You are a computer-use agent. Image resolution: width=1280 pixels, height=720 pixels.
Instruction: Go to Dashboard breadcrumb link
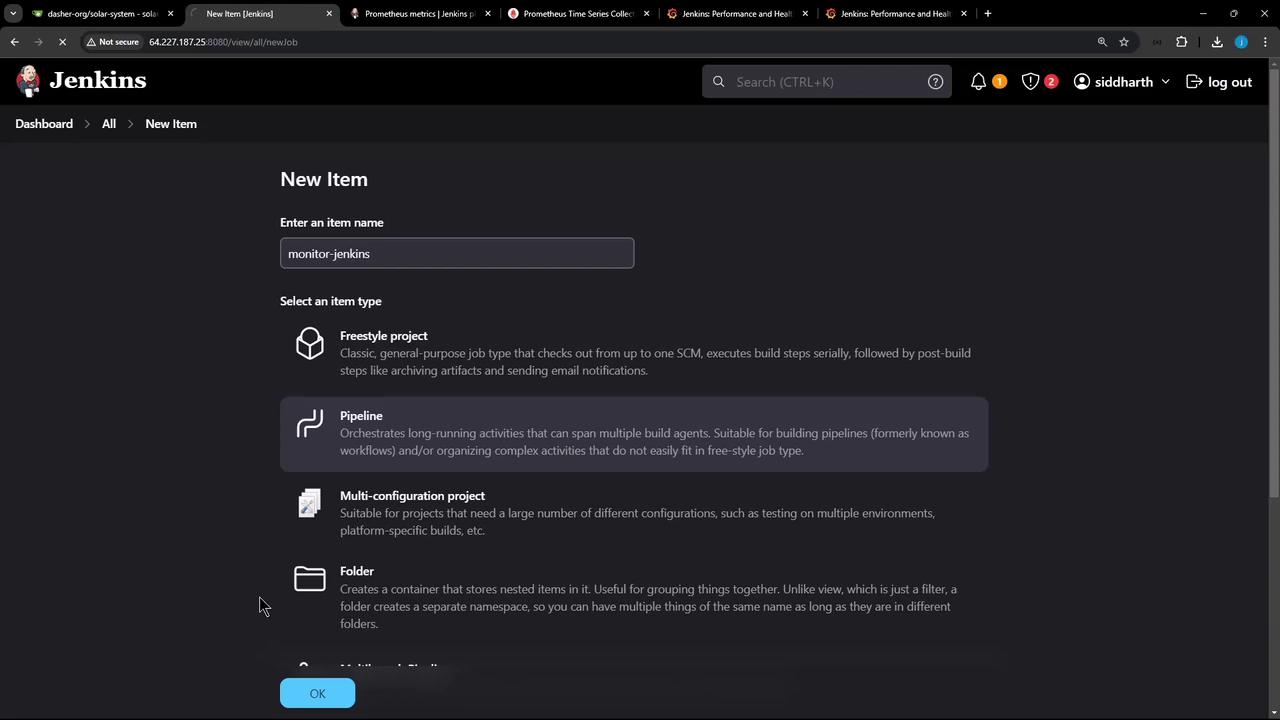click(44, 124)
